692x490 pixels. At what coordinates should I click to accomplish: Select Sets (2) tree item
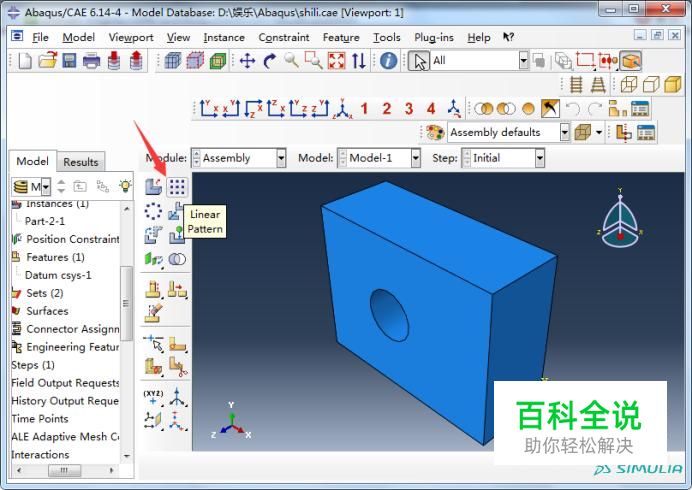pos(45,293)
